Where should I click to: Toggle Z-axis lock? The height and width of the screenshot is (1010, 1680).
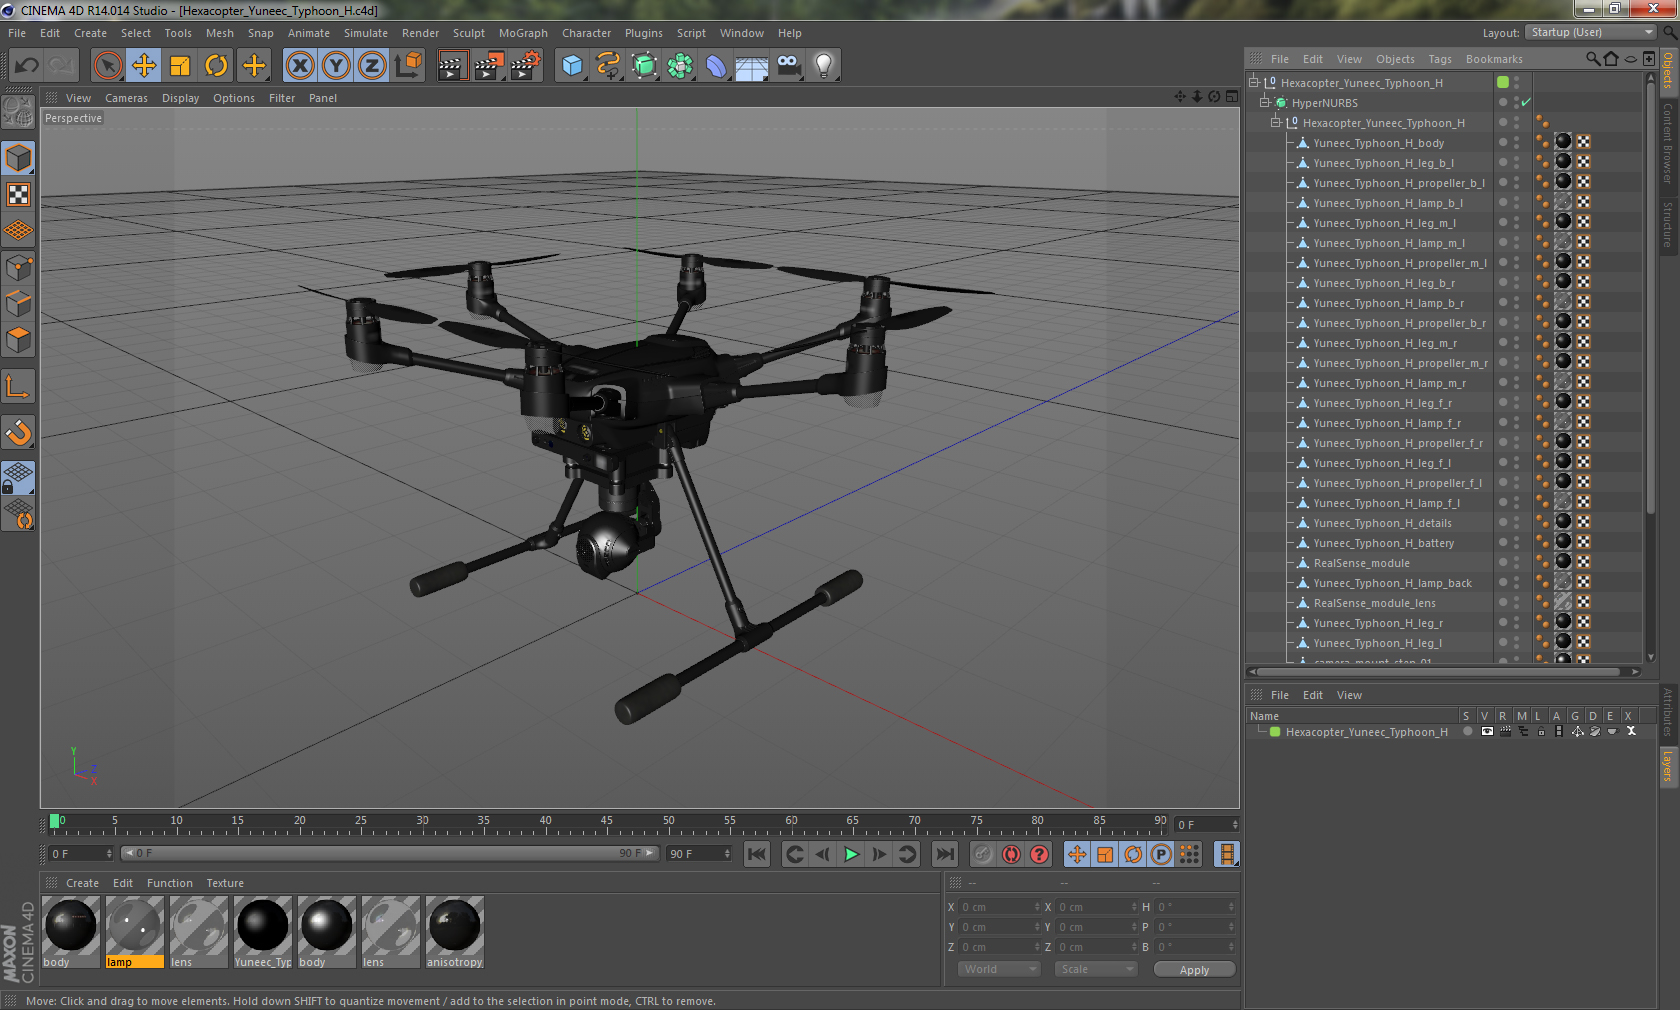[372, 66]
